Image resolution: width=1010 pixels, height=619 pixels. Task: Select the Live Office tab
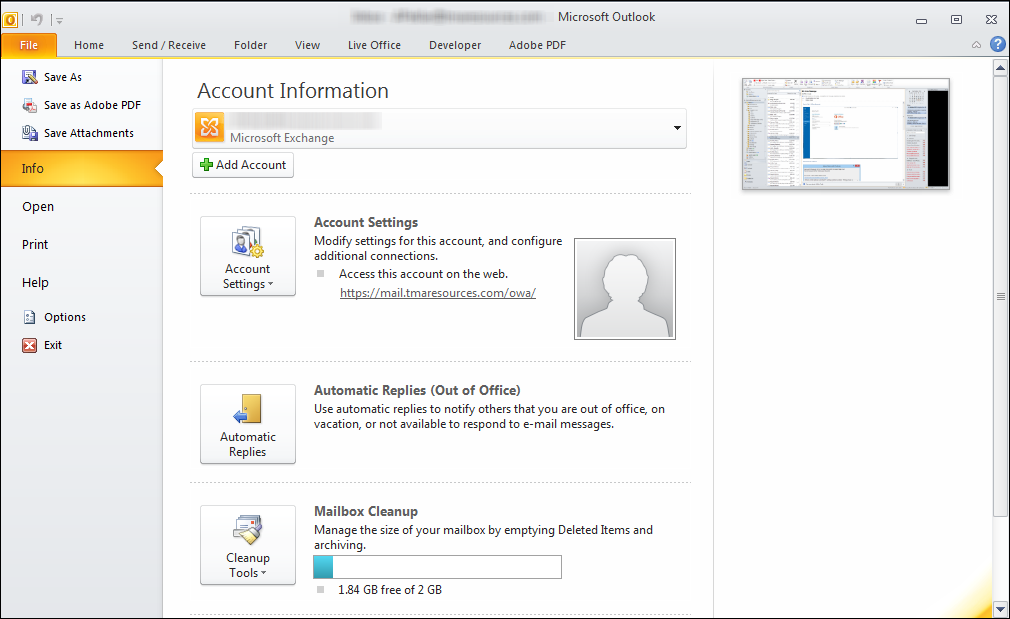(374, 45)
